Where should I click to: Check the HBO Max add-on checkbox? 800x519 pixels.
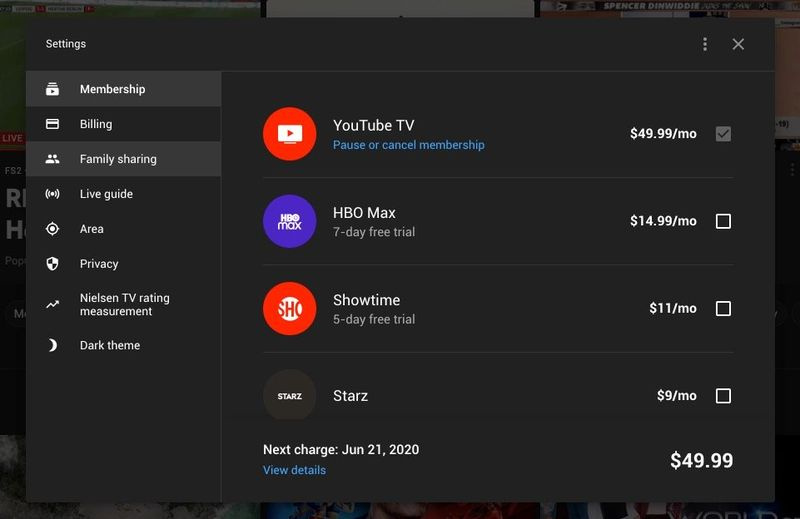click(x=723, y=221)
